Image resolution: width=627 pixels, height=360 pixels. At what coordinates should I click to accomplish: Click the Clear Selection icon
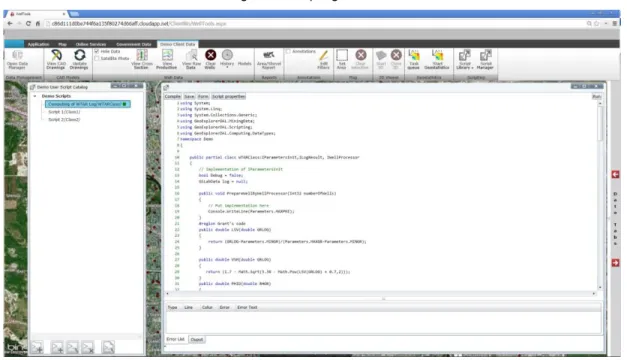[360, 59]
